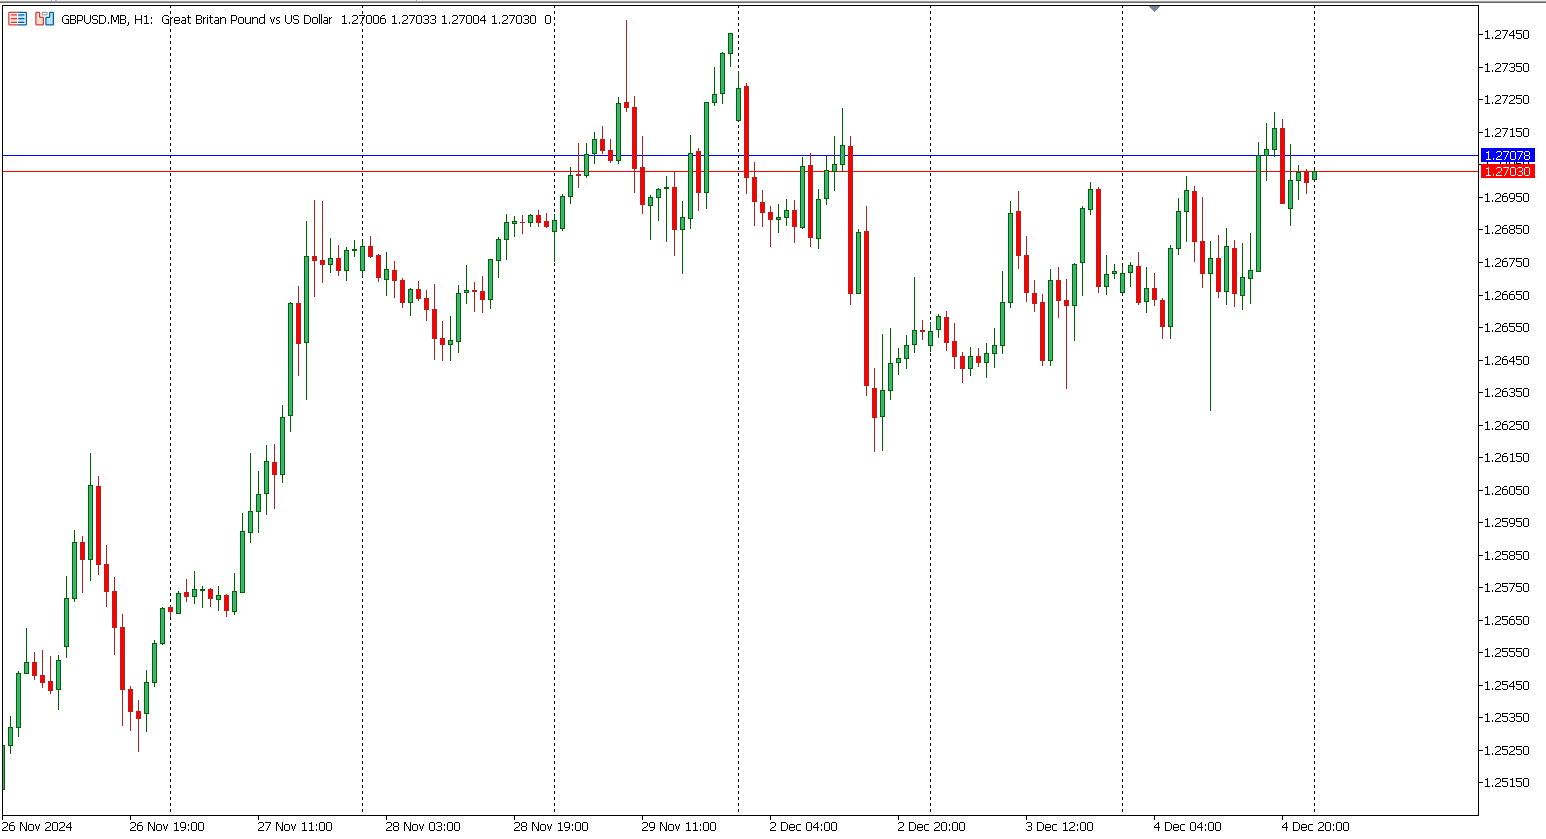The width and height of the screenshot is (1546, 839).
Task: Select the blue 1.27078 price label
Action: coord(1507,156)
